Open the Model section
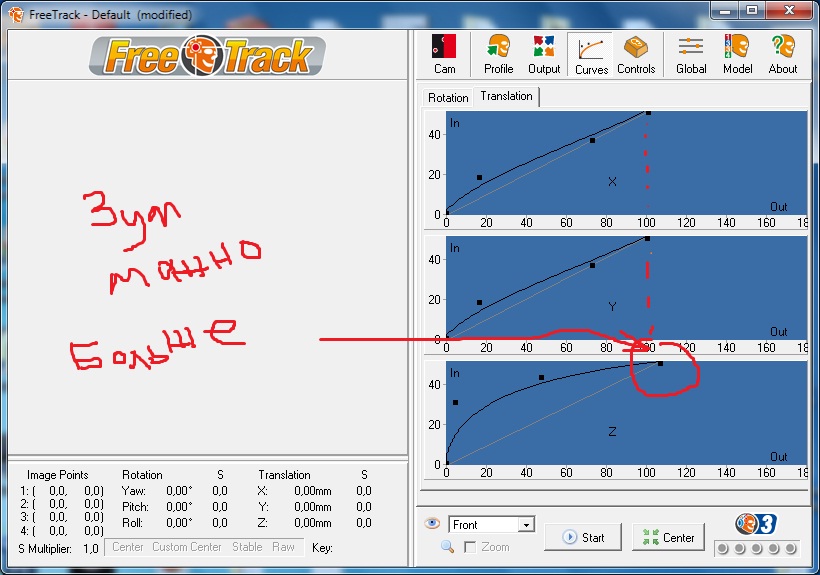 click(737, 54)
